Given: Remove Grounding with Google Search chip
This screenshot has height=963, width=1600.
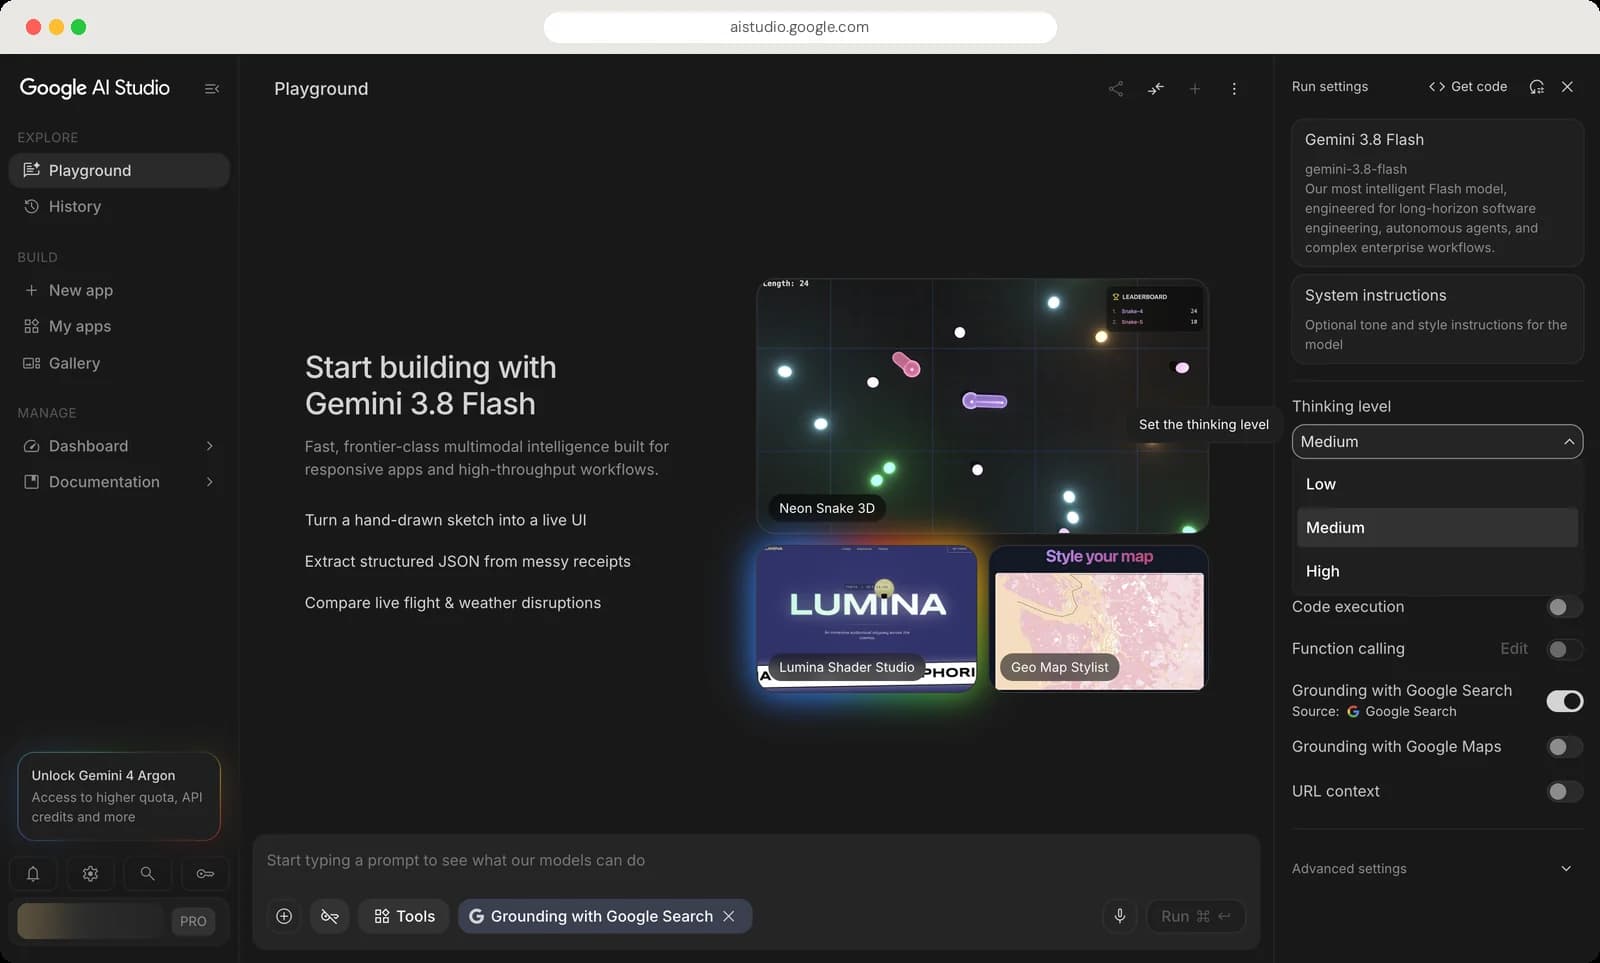Looking at the screenshot, I should point(729,916).
